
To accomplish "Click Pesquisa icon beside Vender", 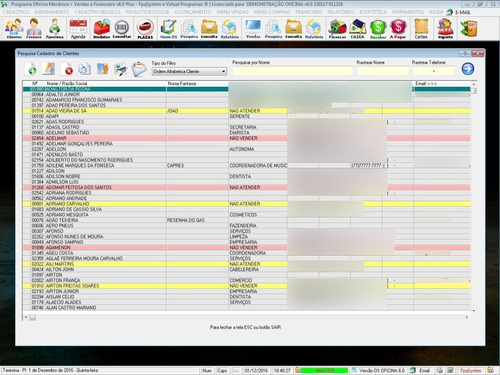I will [273, 29].
